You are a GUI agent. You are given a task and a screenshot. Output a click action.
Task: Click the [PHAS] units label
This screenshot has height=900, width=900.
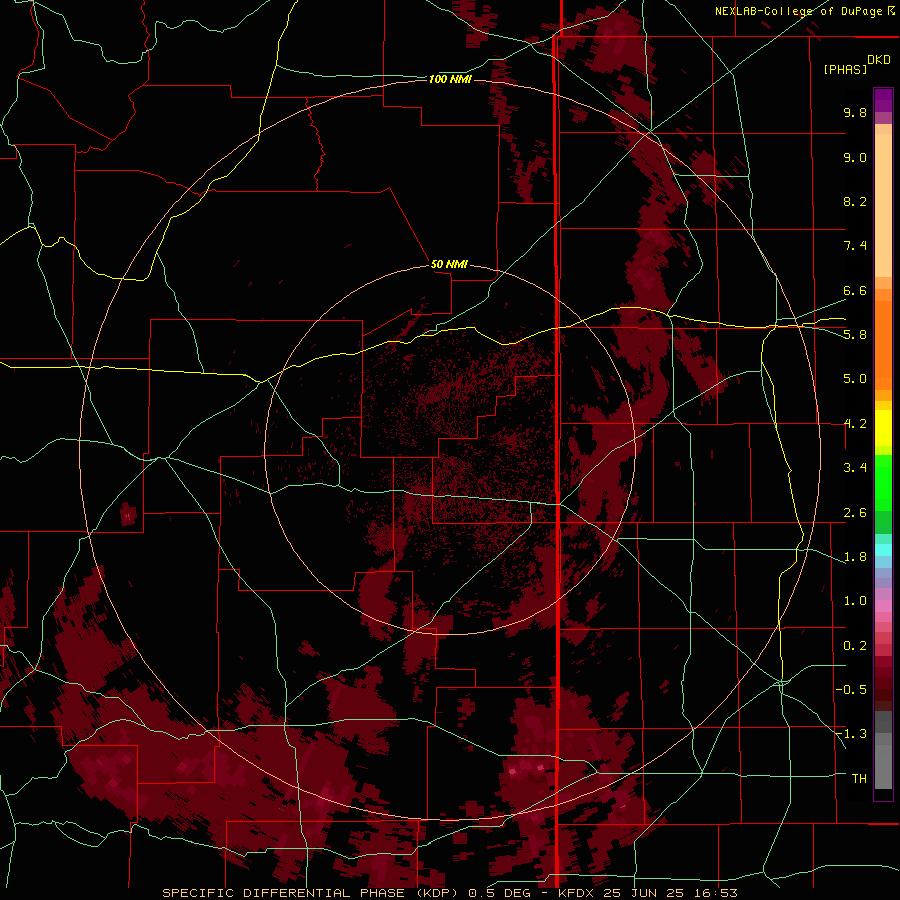pyautogui.click(x=845, y=69)
